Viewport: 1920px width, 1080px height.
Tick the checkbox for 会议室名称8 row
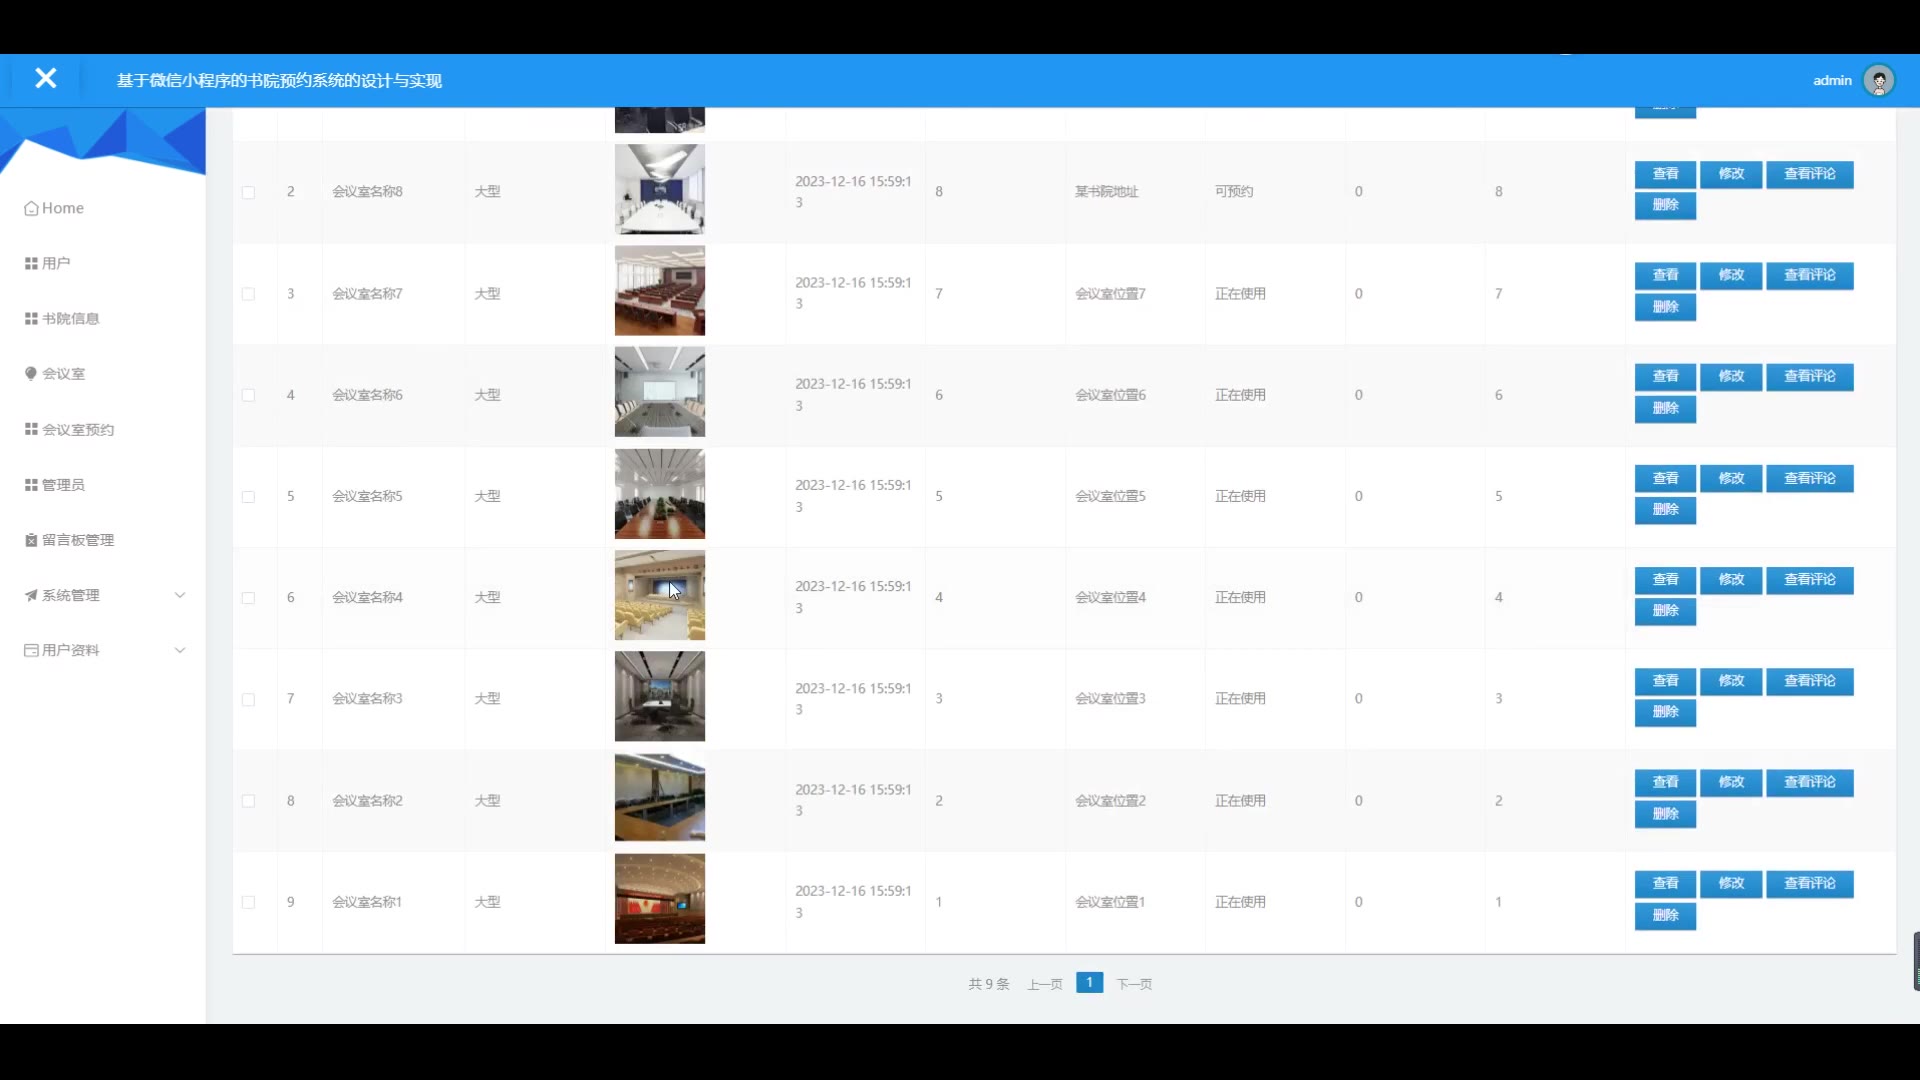click(248, 192)
